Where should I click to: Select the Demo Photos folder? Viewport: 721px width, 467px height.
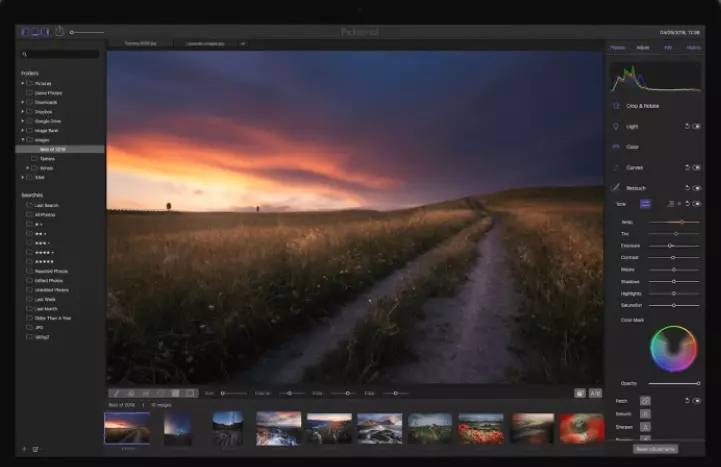click(x=48, y=93)
